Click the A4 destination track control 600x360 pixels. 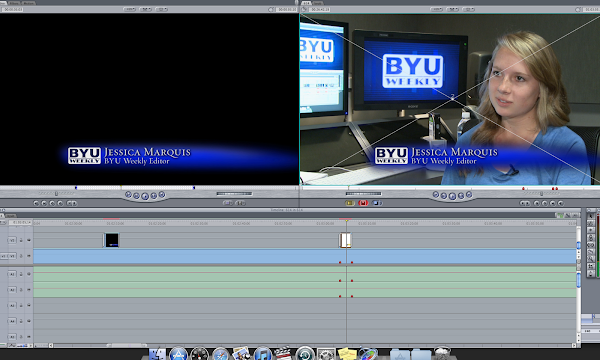tap(12, 321)
